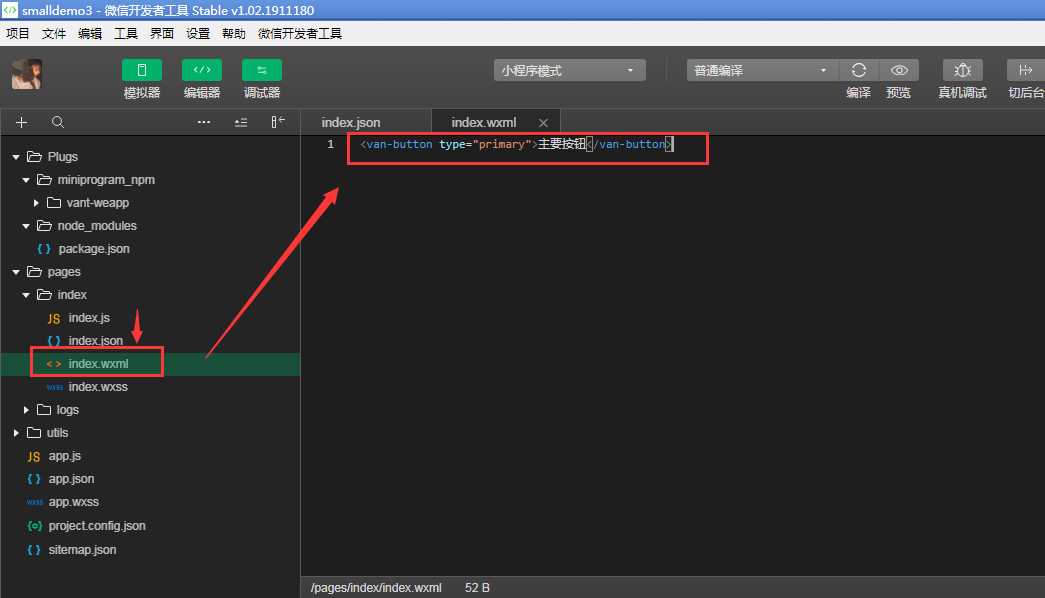
Task: Expand the logs folder arrow
Action: [26, 409]
